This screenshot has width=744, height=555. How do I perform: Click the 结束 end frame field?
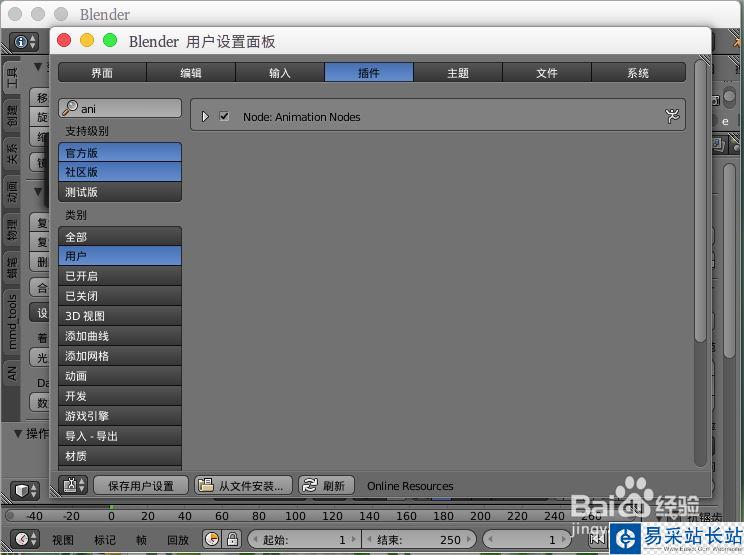[x=418, y=539]
